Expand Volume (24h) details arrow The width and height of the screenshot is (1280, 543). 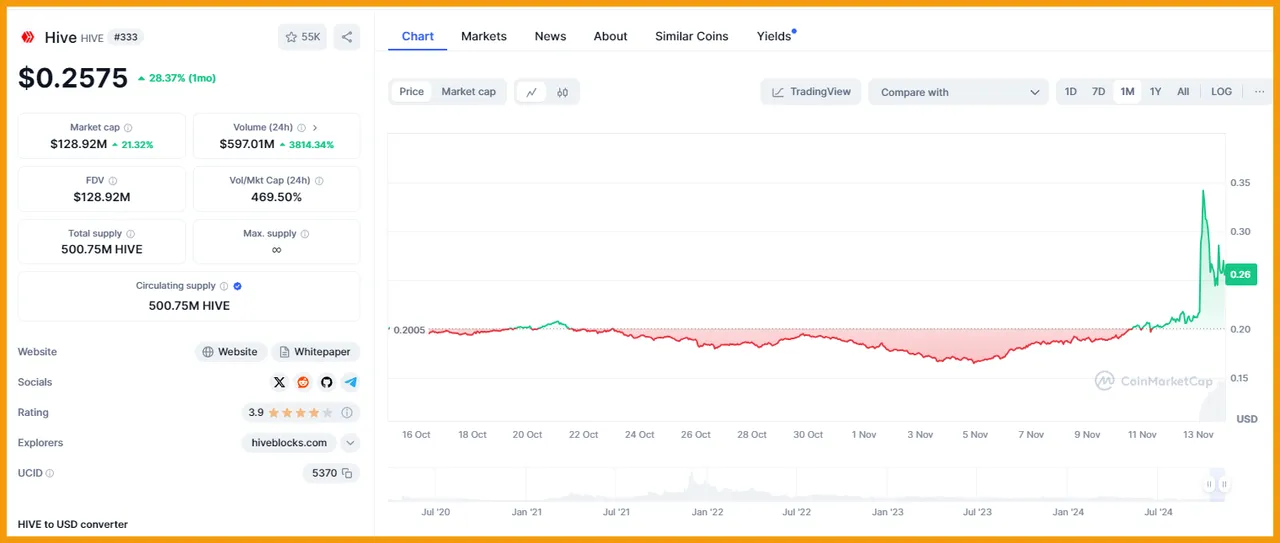[315, 128]
